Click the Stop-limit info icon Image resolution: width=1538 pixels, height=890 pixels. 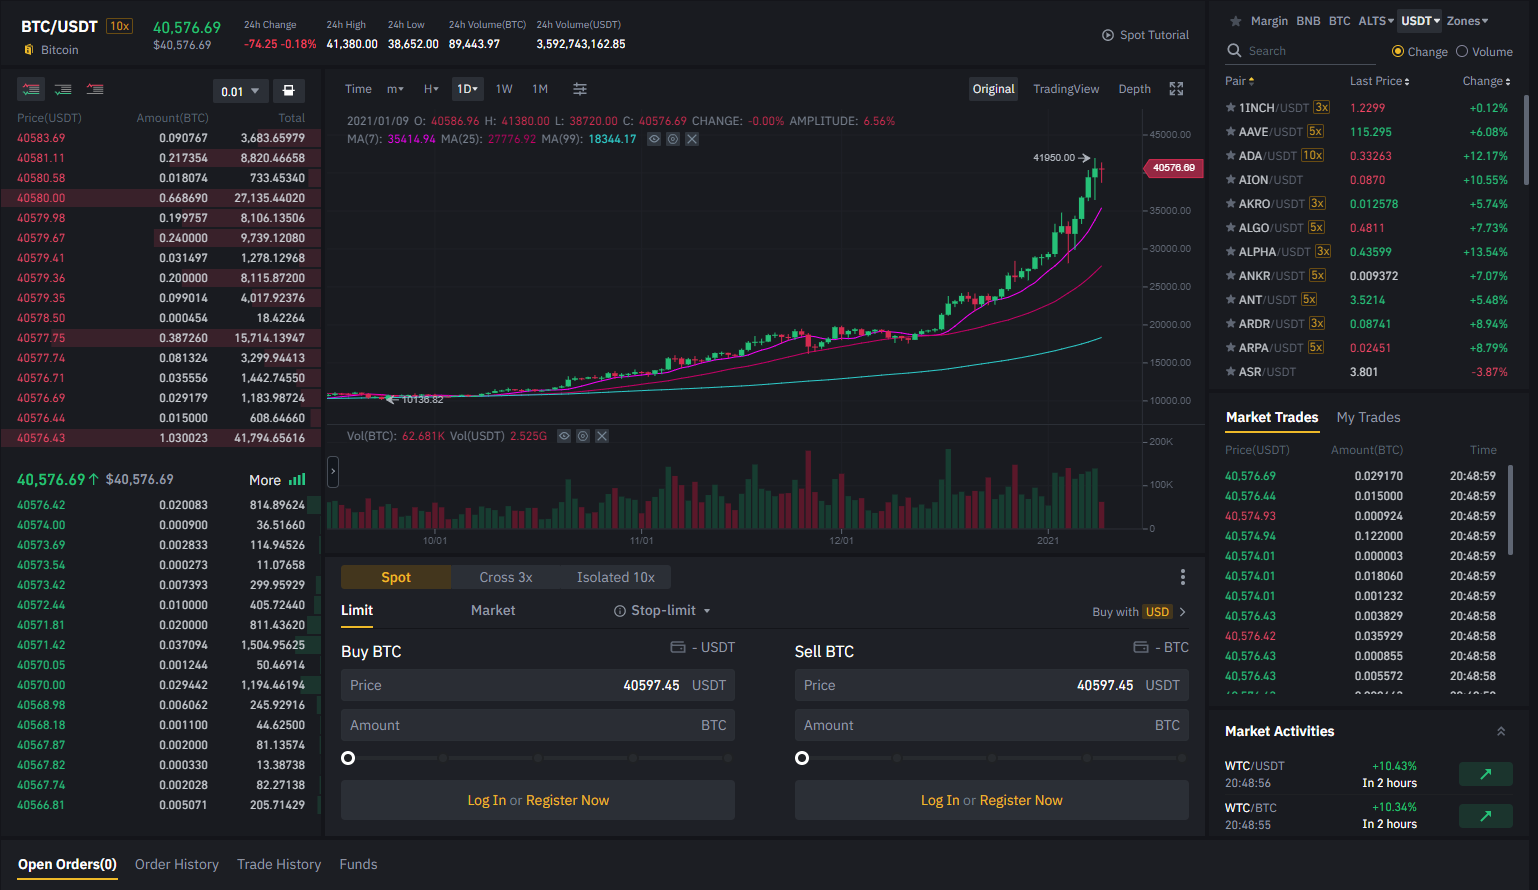coord(620,611)
